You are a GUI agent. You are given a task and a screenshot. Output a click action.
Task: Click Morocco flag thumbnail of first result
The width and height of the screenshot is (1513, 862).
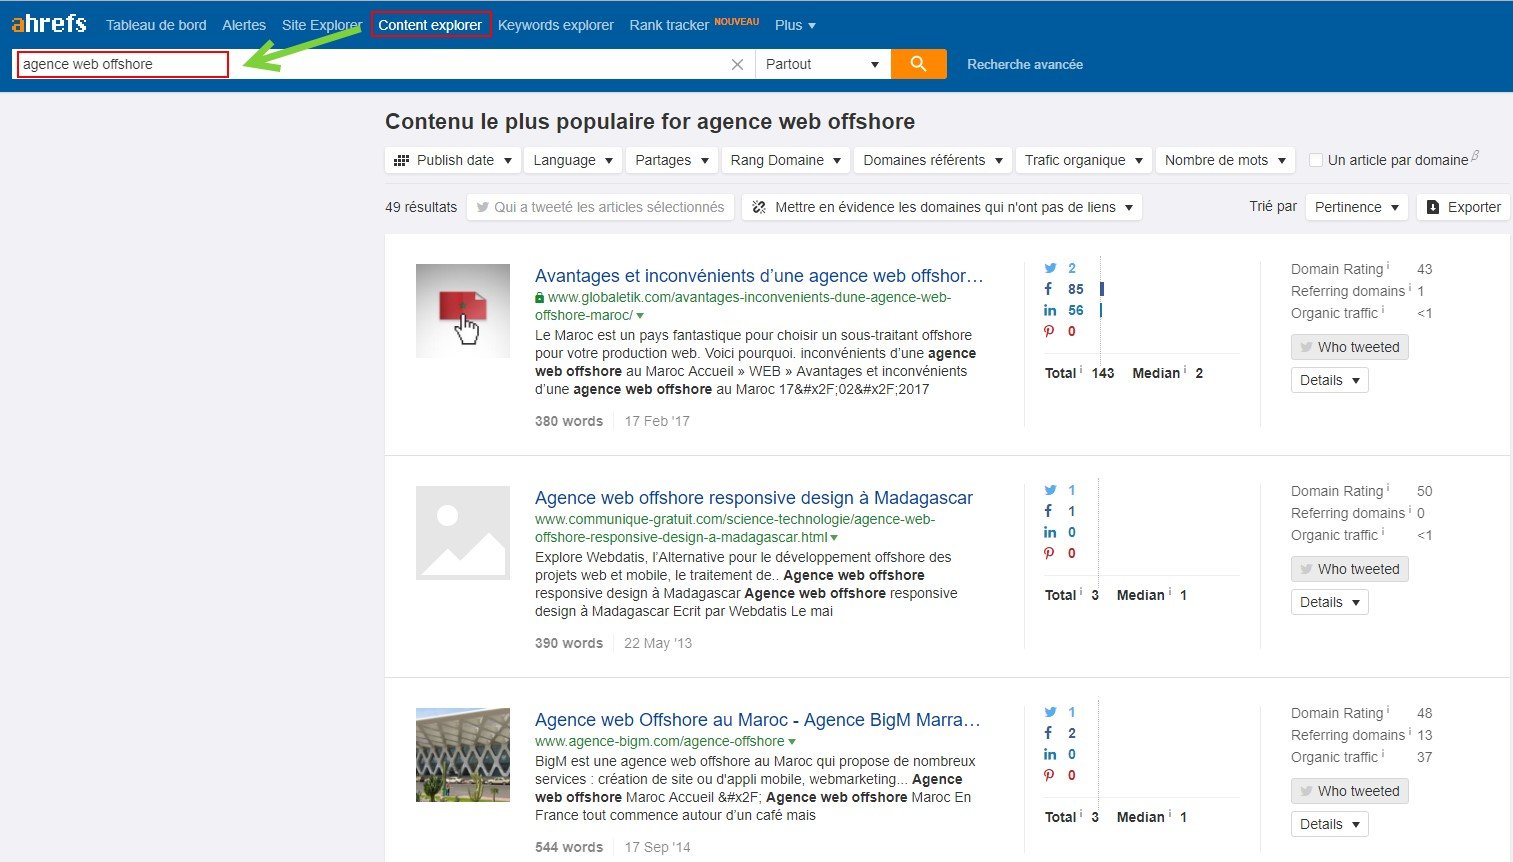463,311
